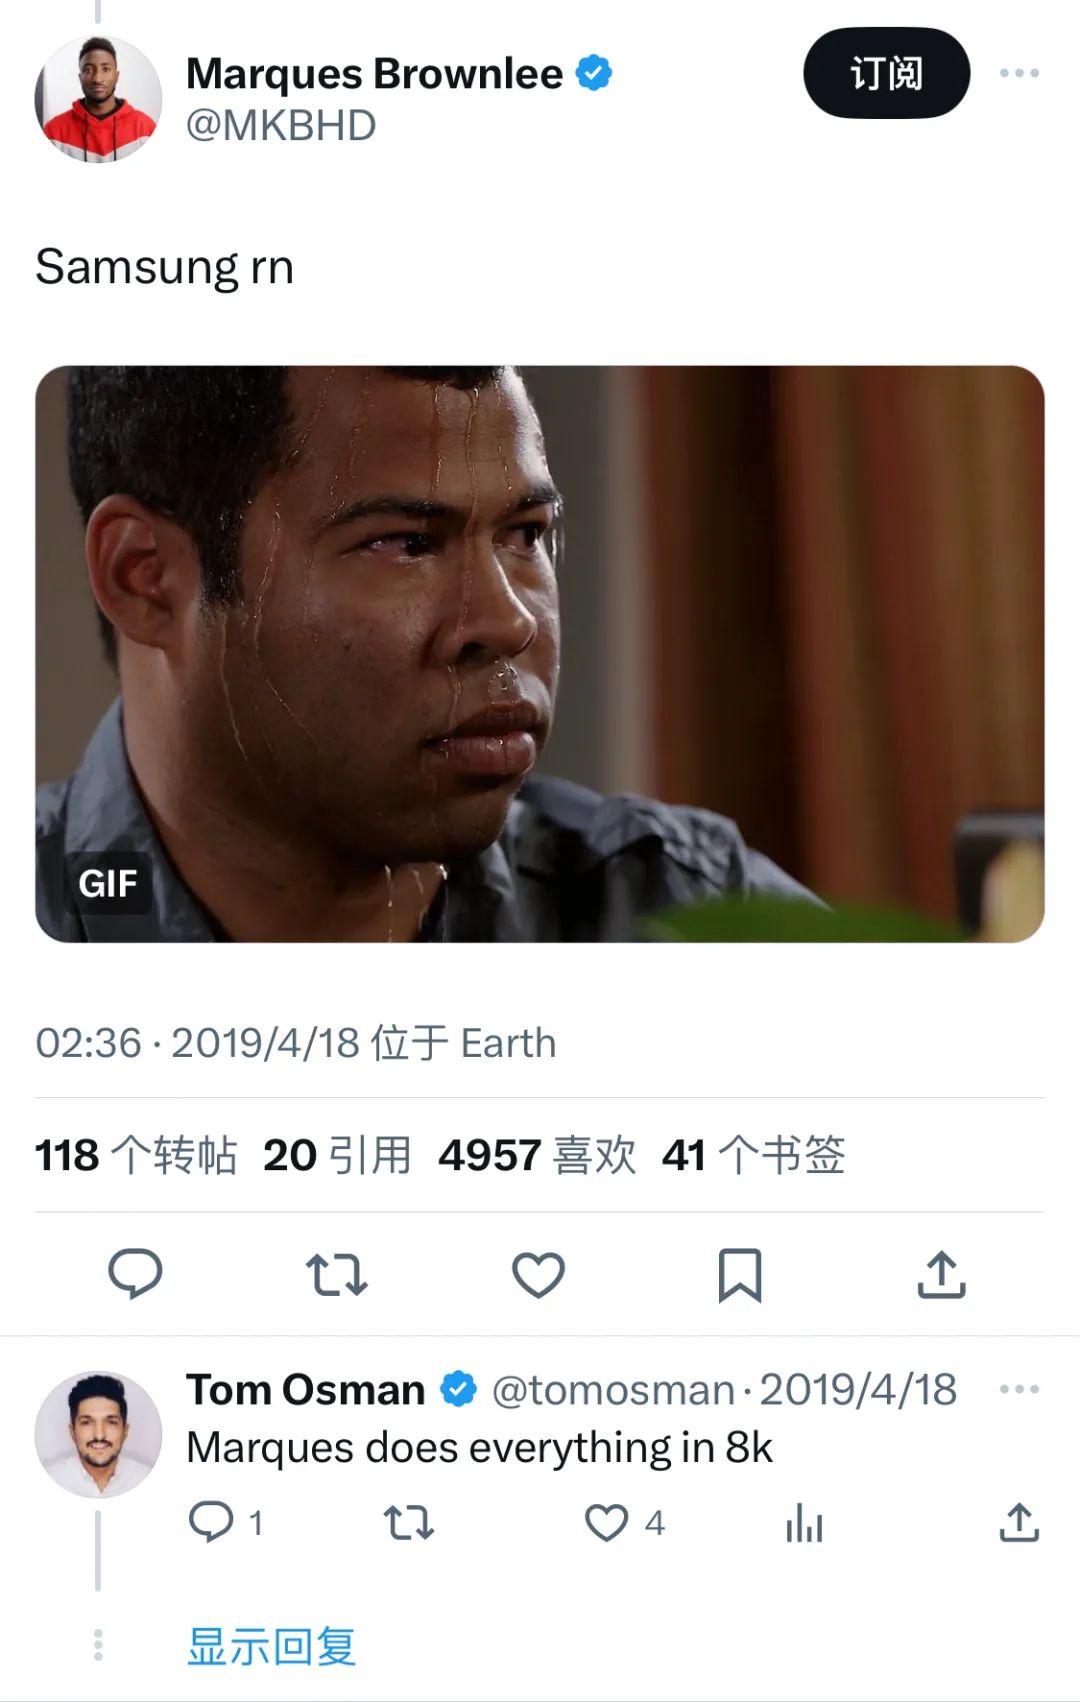This screenshot has width=1080, height=1702.
Task: Share Tom Osman's reply
Action: [x=1019, y=1522]
